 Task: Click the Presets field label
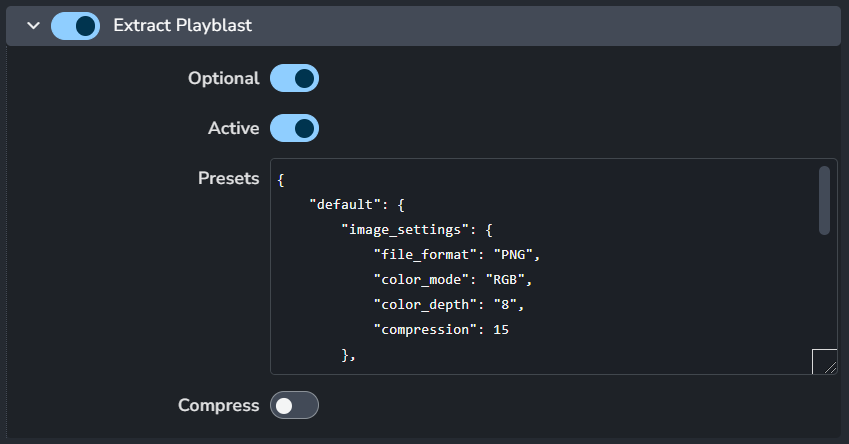click(x=228, y=178)
